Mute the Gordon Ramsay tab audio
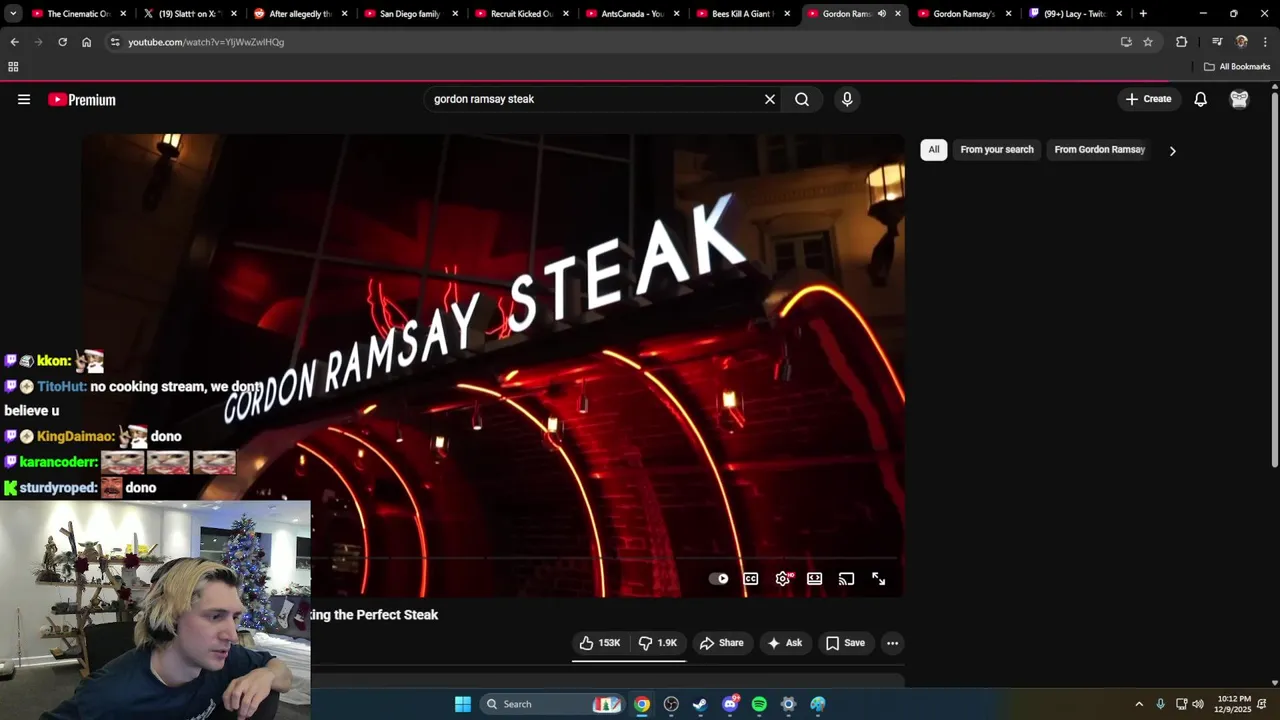This screenshot has width=1280, height=720. [881, 14]
